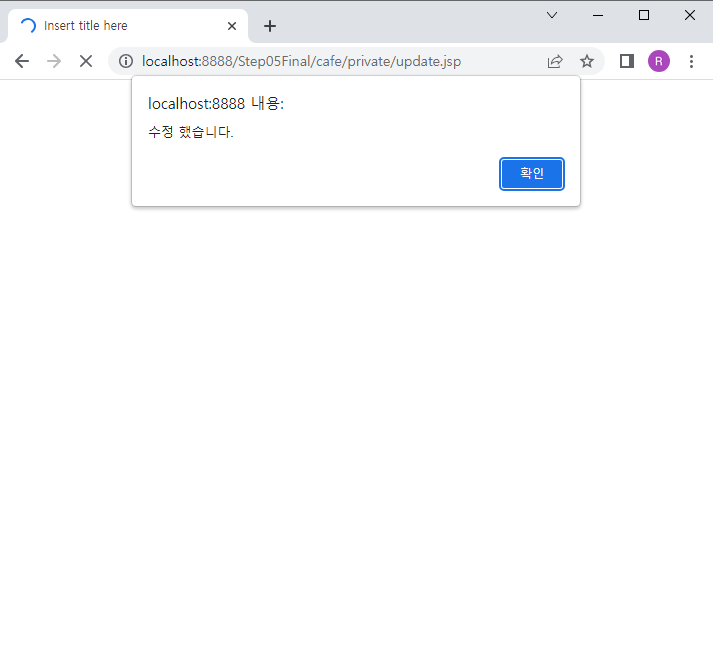View site information icon in address bar

coord(126,61)
